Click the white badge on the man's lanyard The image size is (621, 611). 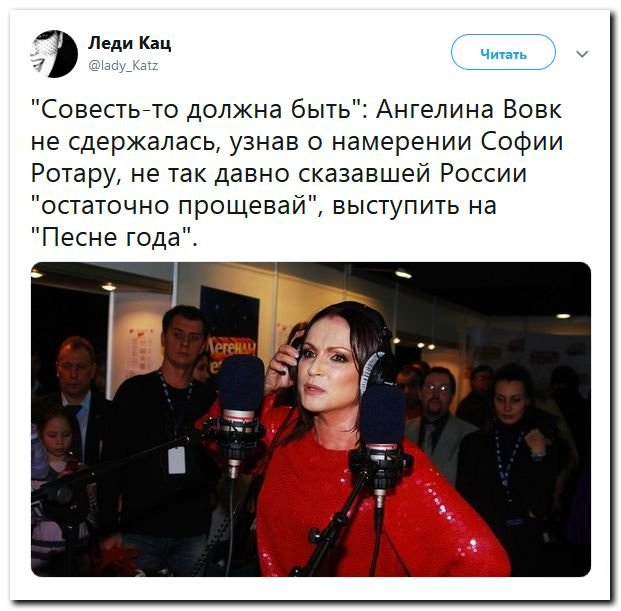[176, 460]
